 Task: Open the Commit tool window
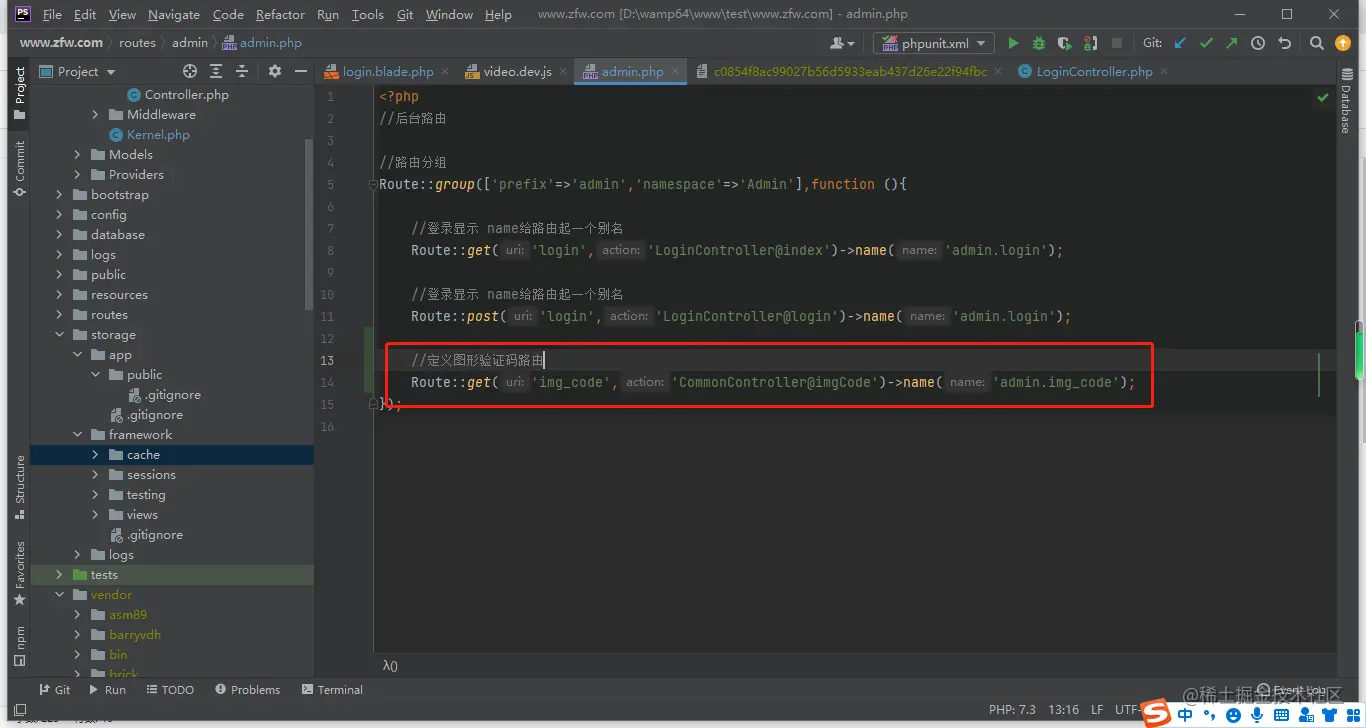19,168
